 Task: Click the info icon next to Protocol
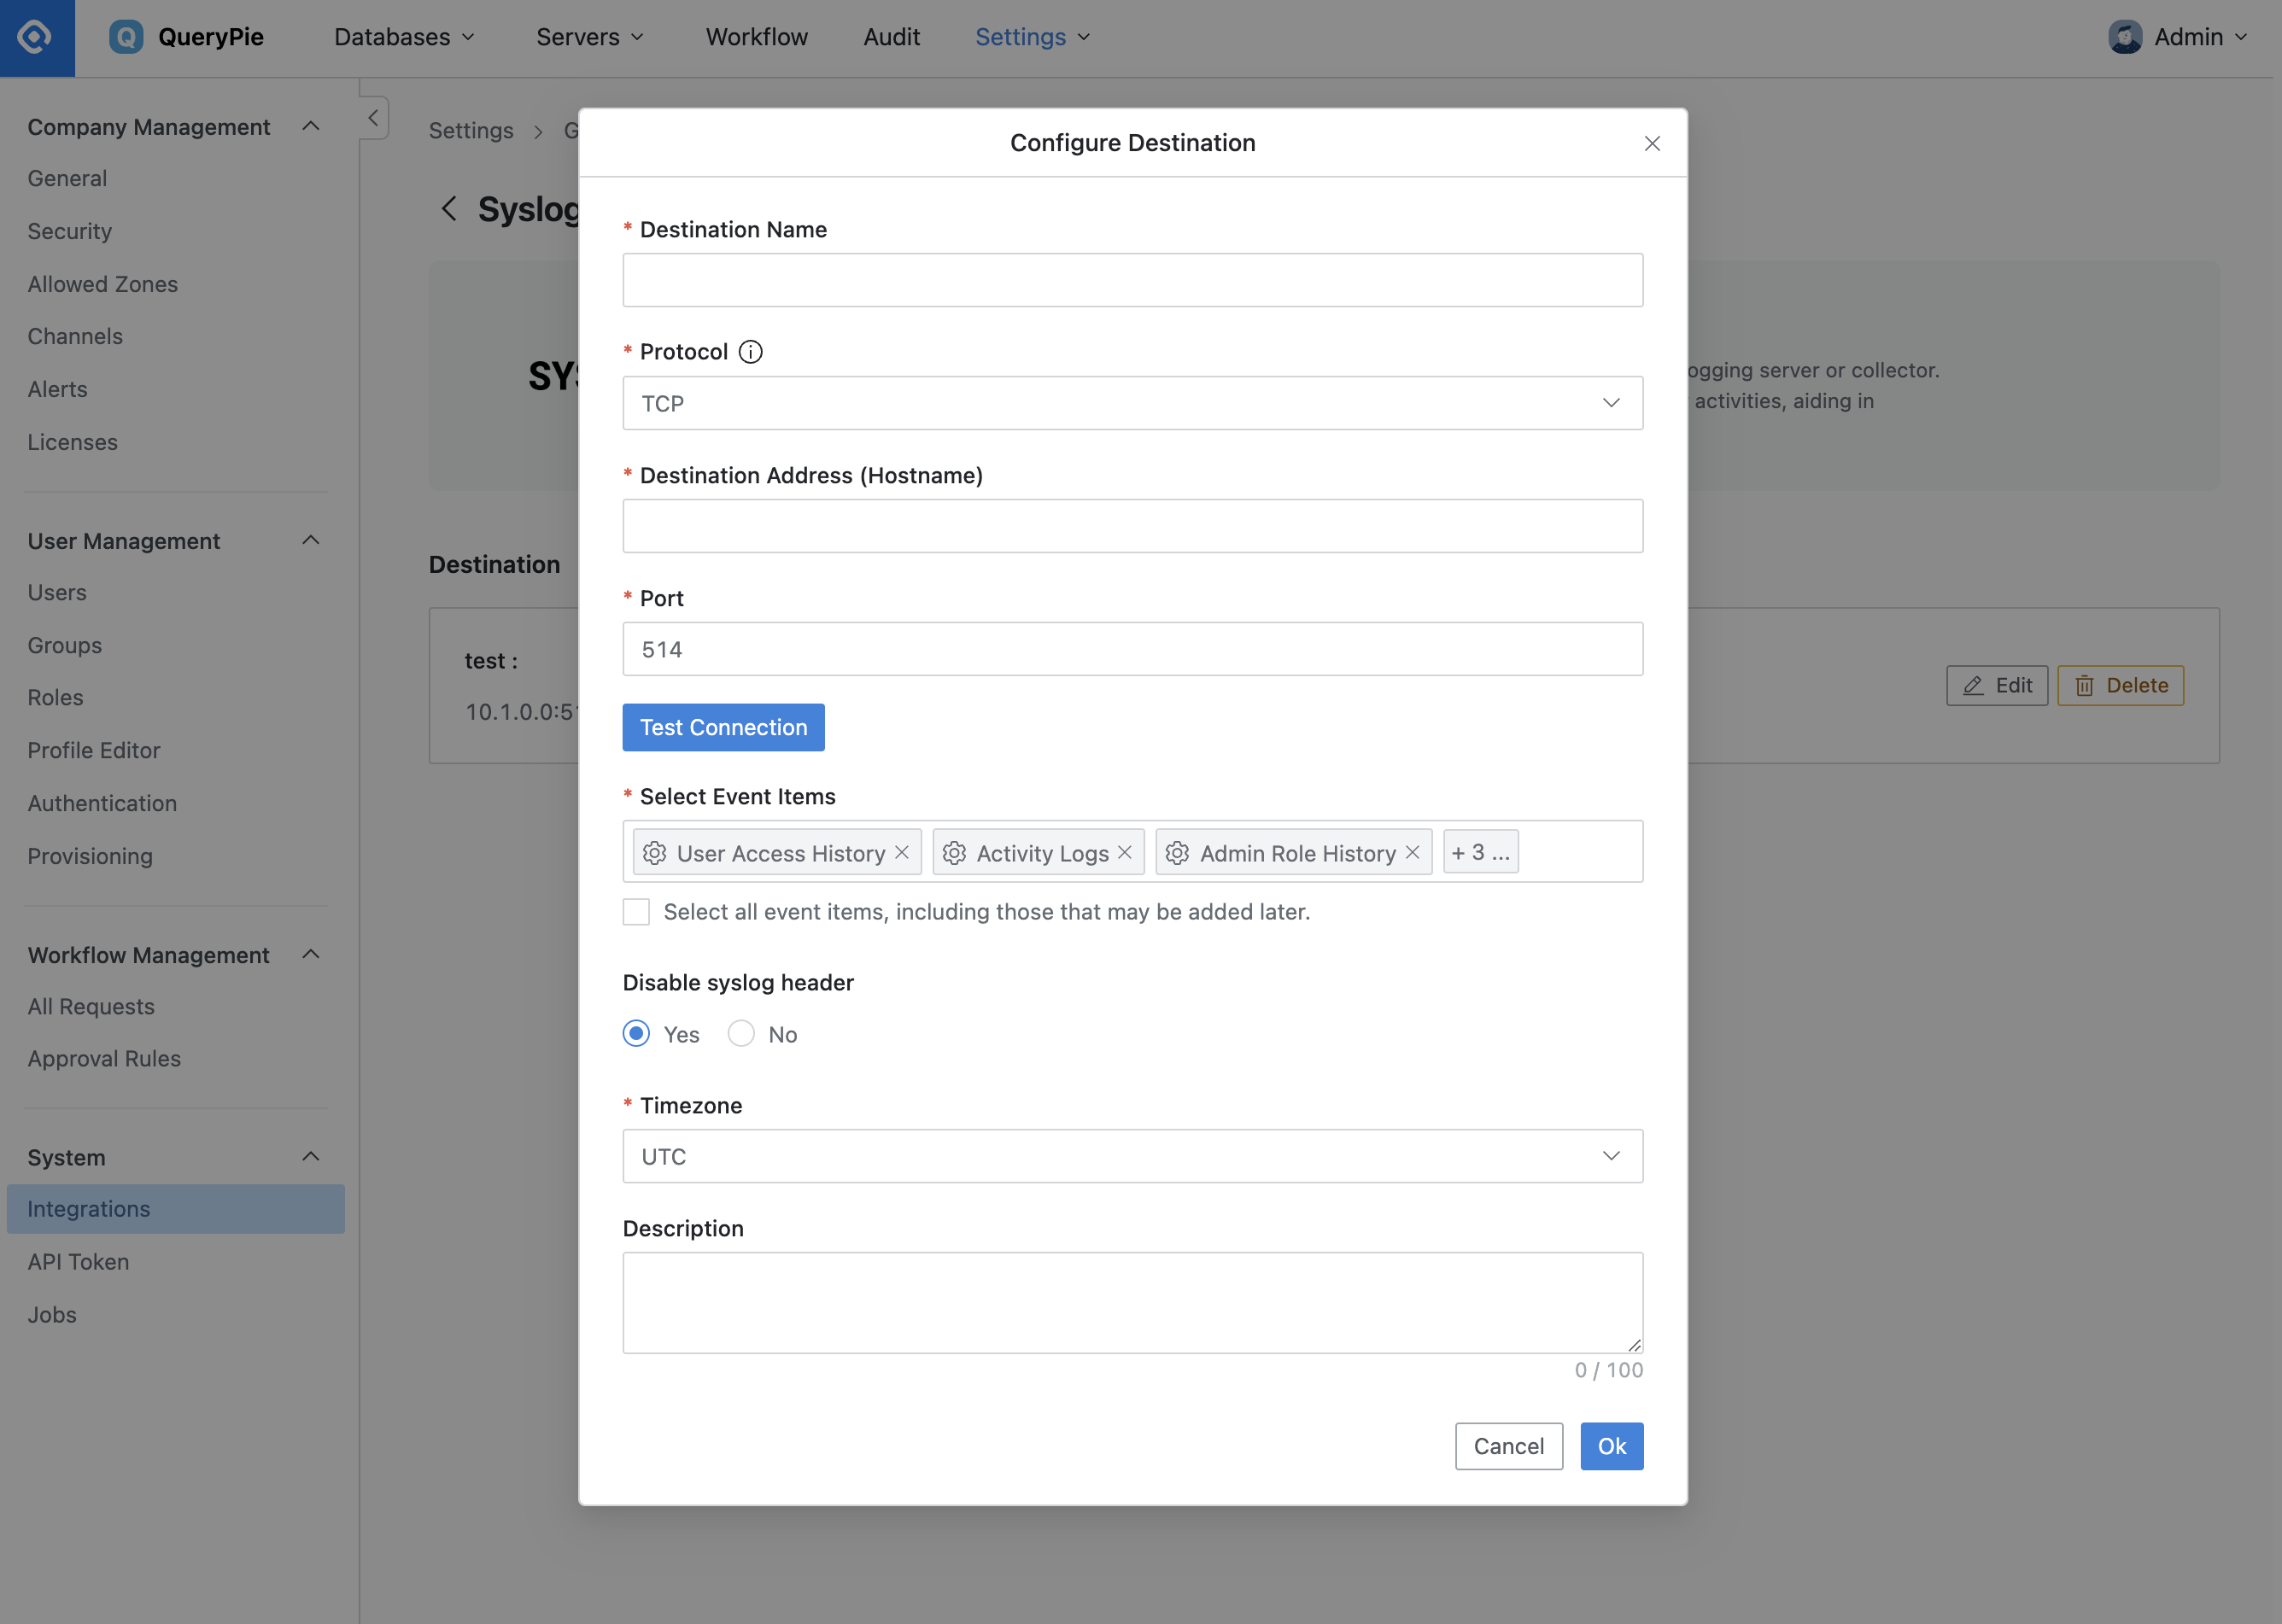click(749, 352)
